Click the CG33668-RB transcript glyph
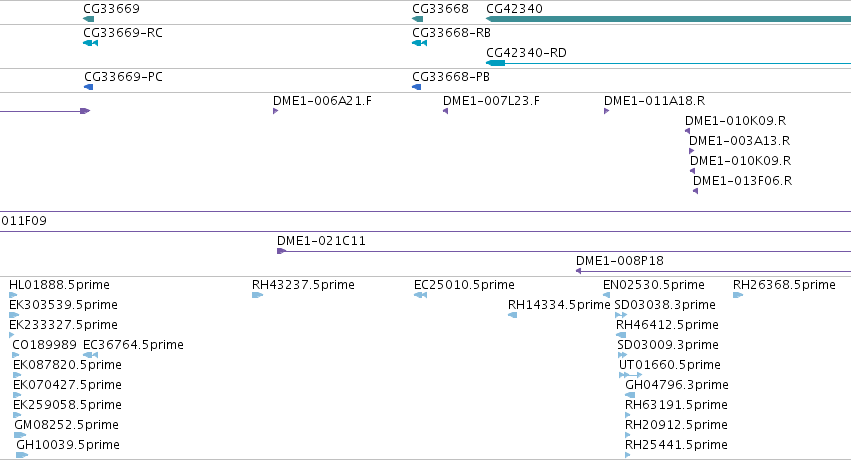The height and width of the screenshot is (460, 851). [x=420, y=43]
